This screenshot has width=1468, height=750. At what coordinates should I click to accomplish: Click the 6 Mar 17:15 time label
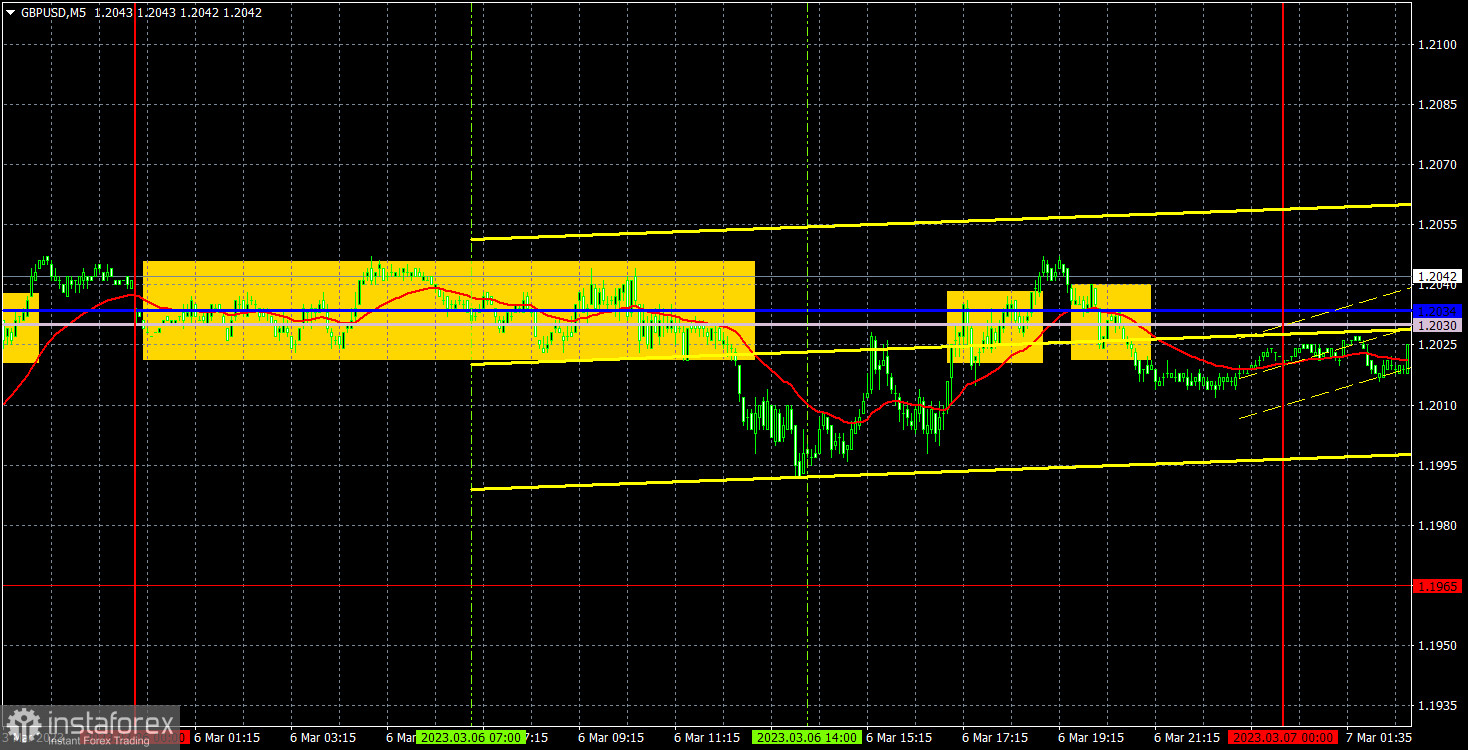click(995, 738)
